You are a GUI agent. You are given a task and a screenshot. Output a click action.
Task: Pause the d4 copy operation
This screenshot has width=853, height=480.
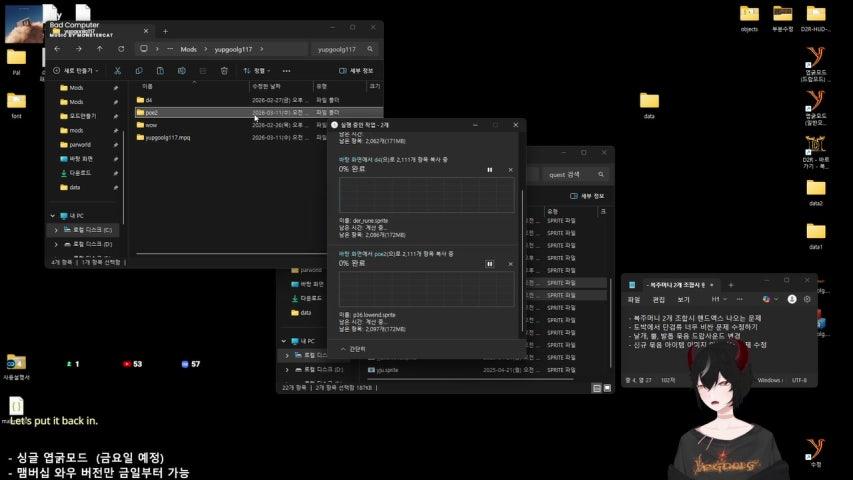489,170
